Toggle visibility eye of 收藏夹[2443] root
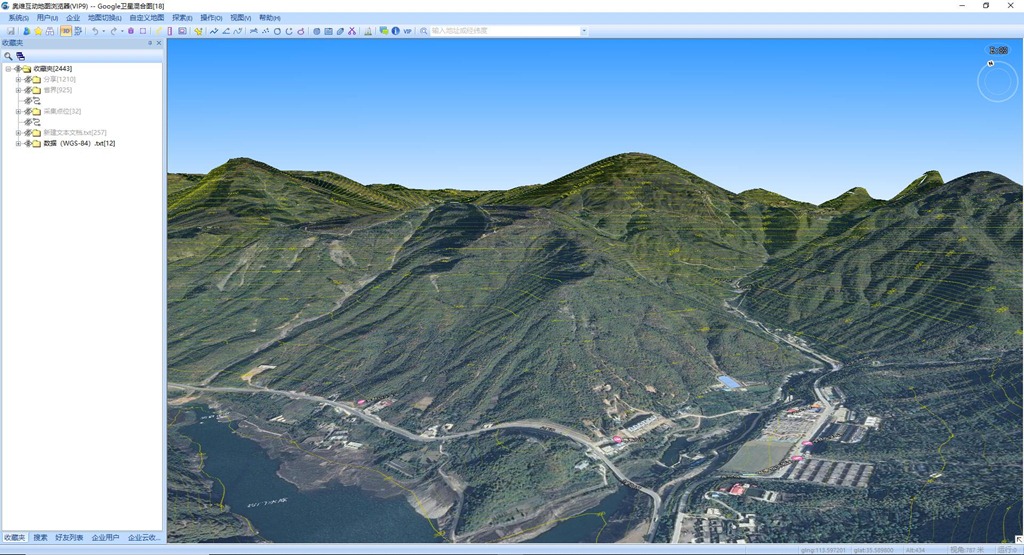Viewport: 1024px width, 555px height. click(x=18, y=69)
